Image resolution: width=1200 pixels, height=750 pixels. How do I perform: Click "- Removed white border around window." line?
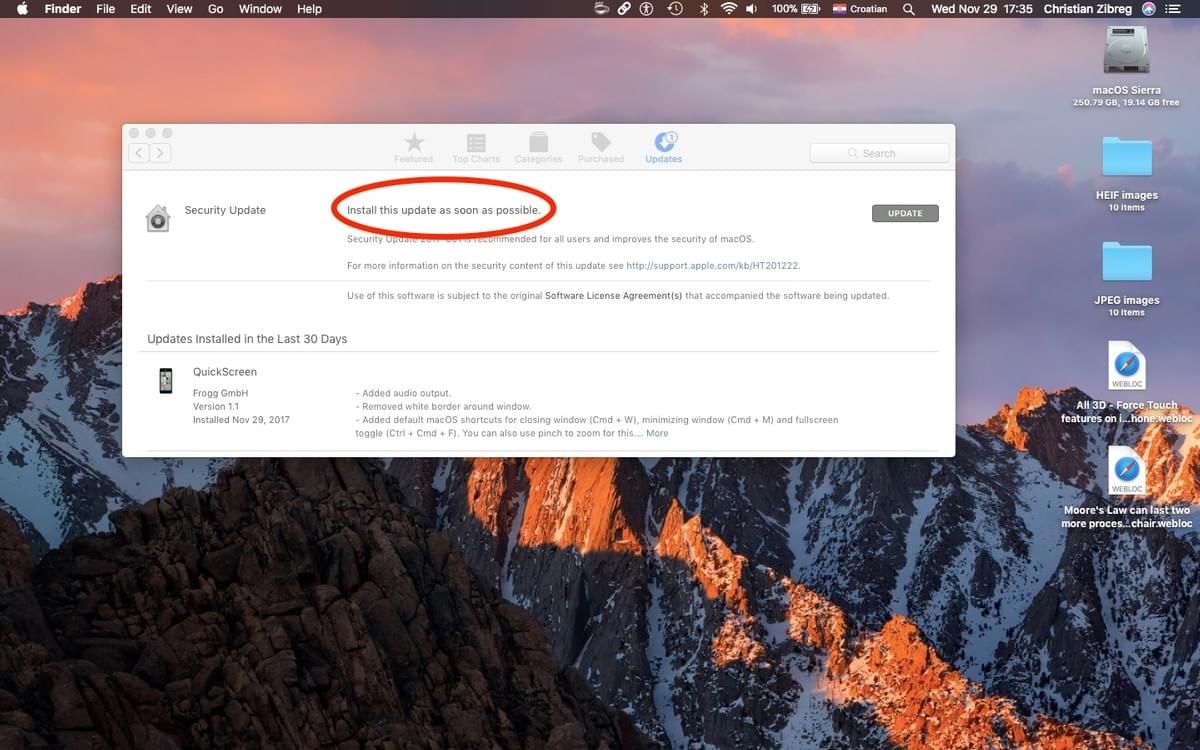tap(444, 407)
